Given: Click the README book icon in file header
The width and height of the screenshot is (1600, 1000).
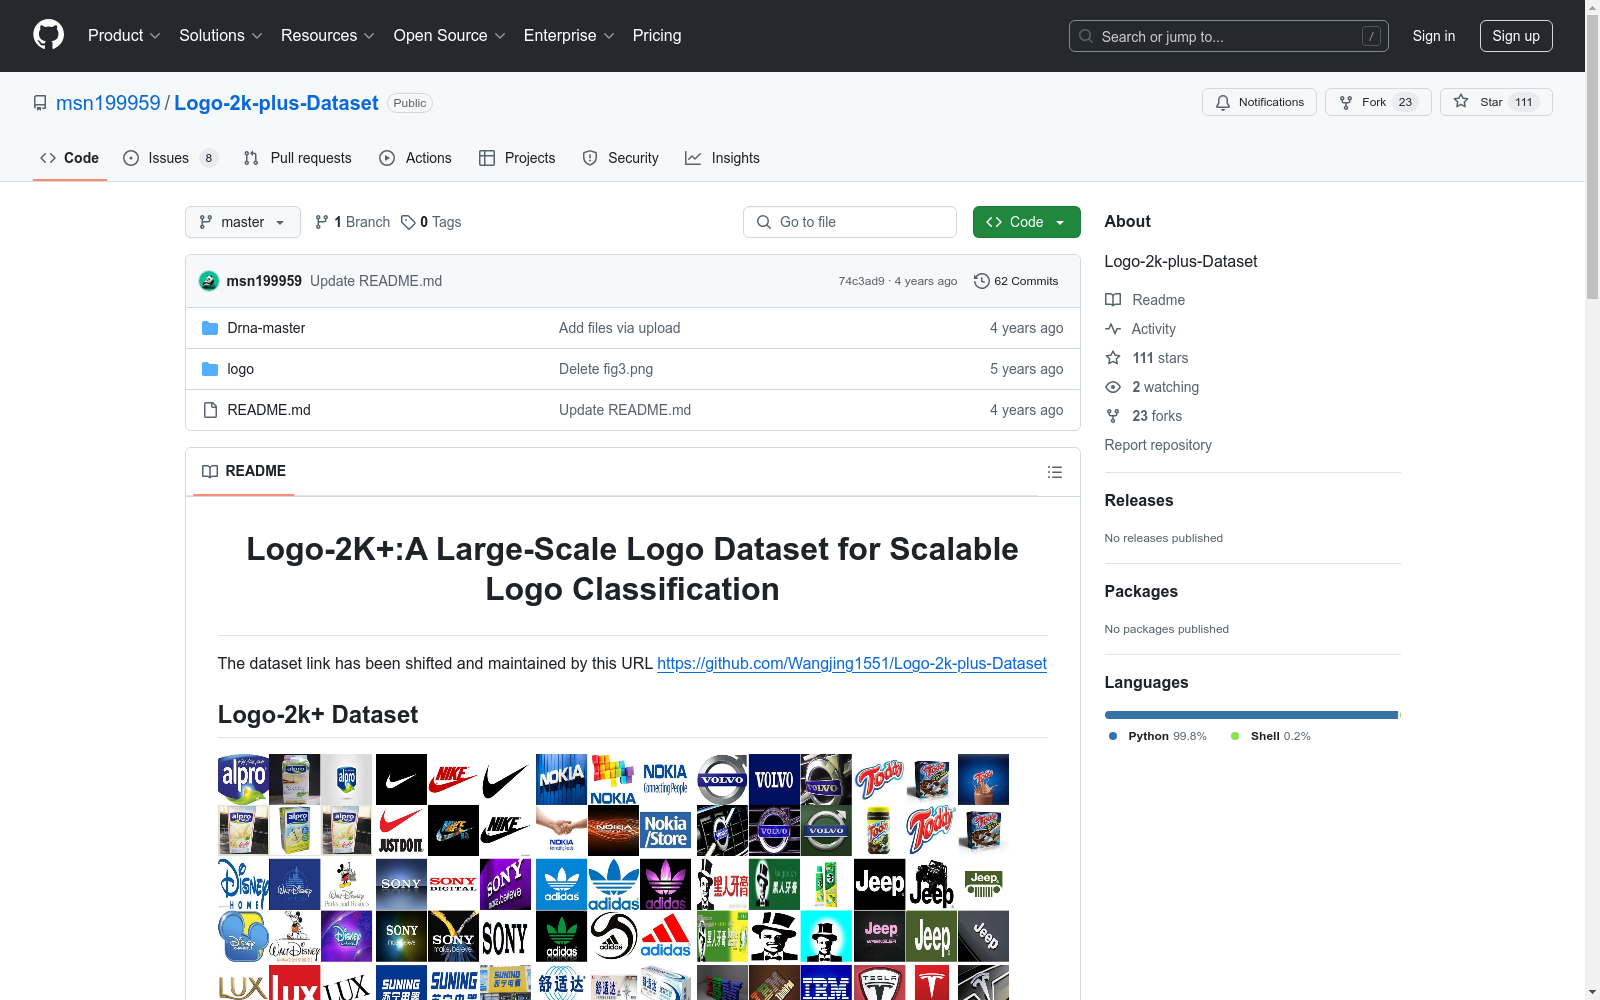Looking at the screenshot, I should coord(210,471).
